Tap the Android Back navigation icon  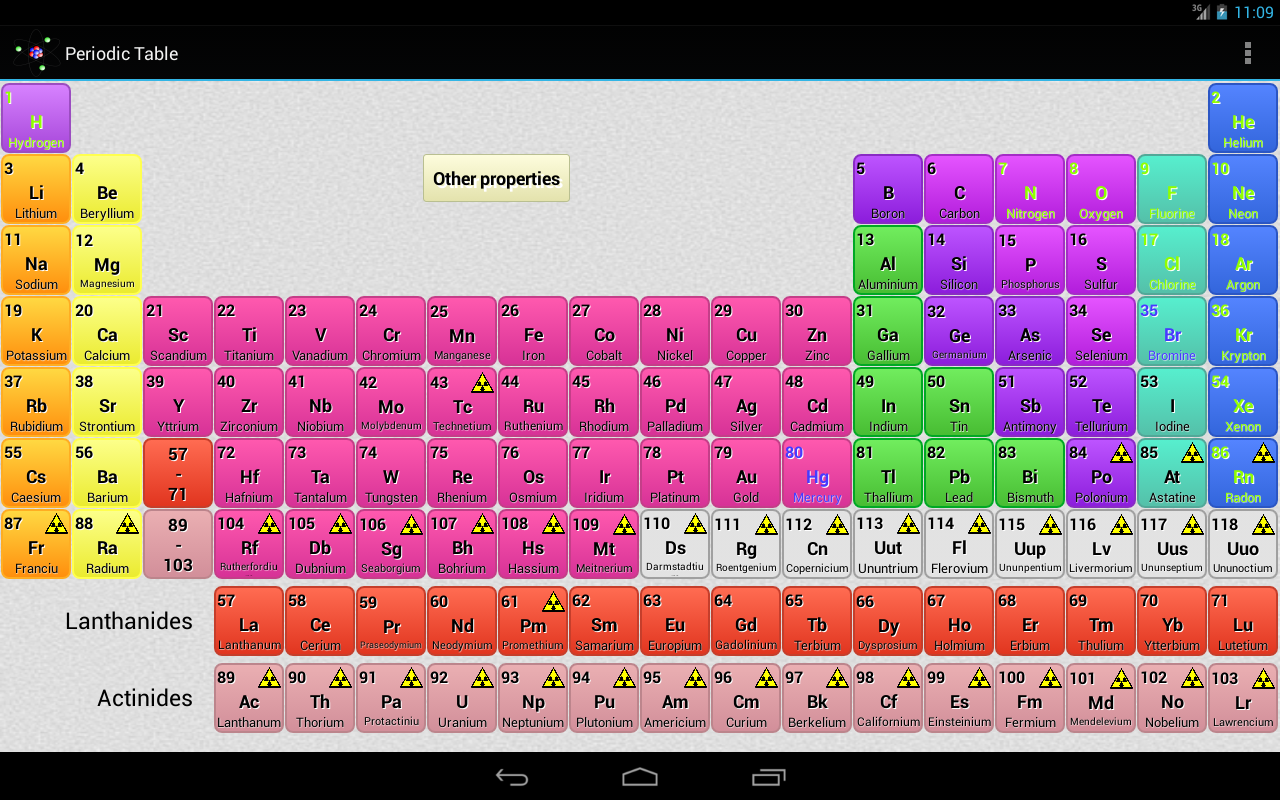point(512,776)
